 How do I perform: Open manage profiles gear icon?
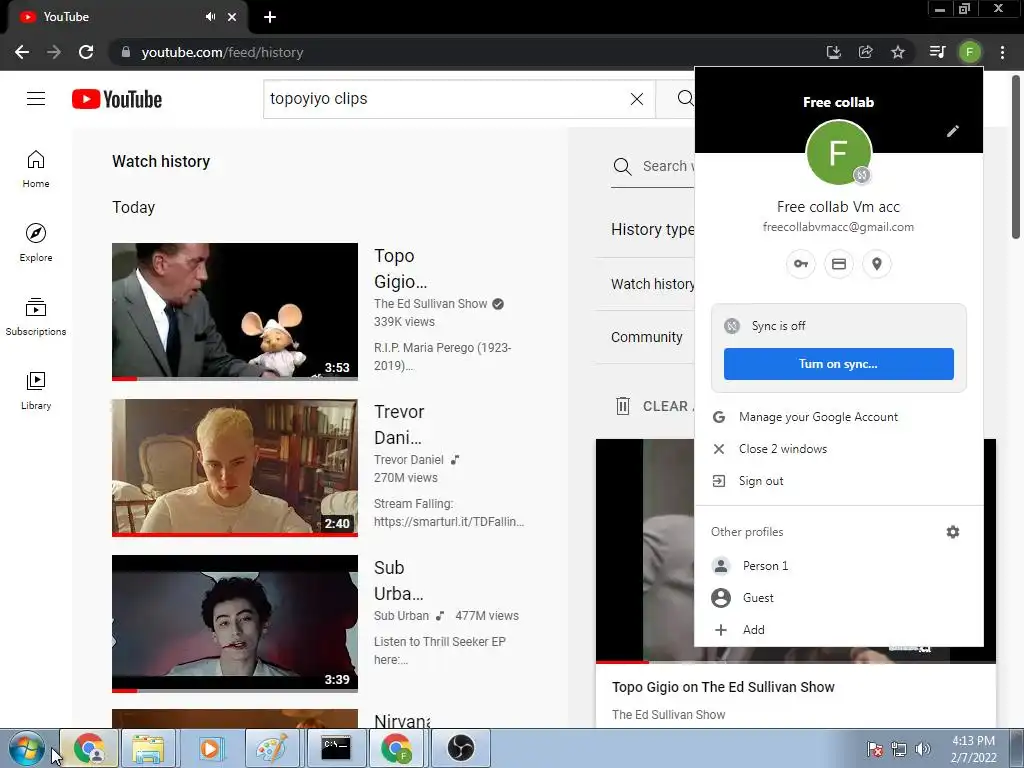click(953, 532)
